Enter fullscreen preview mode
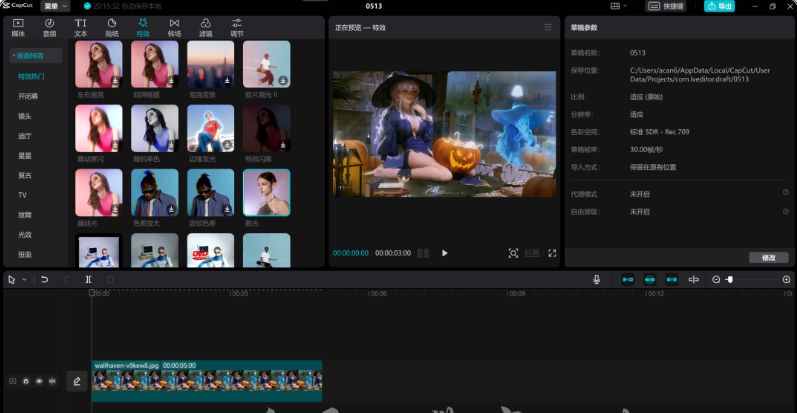This screenshot has width=797, height=413. (x=552, y=253)
